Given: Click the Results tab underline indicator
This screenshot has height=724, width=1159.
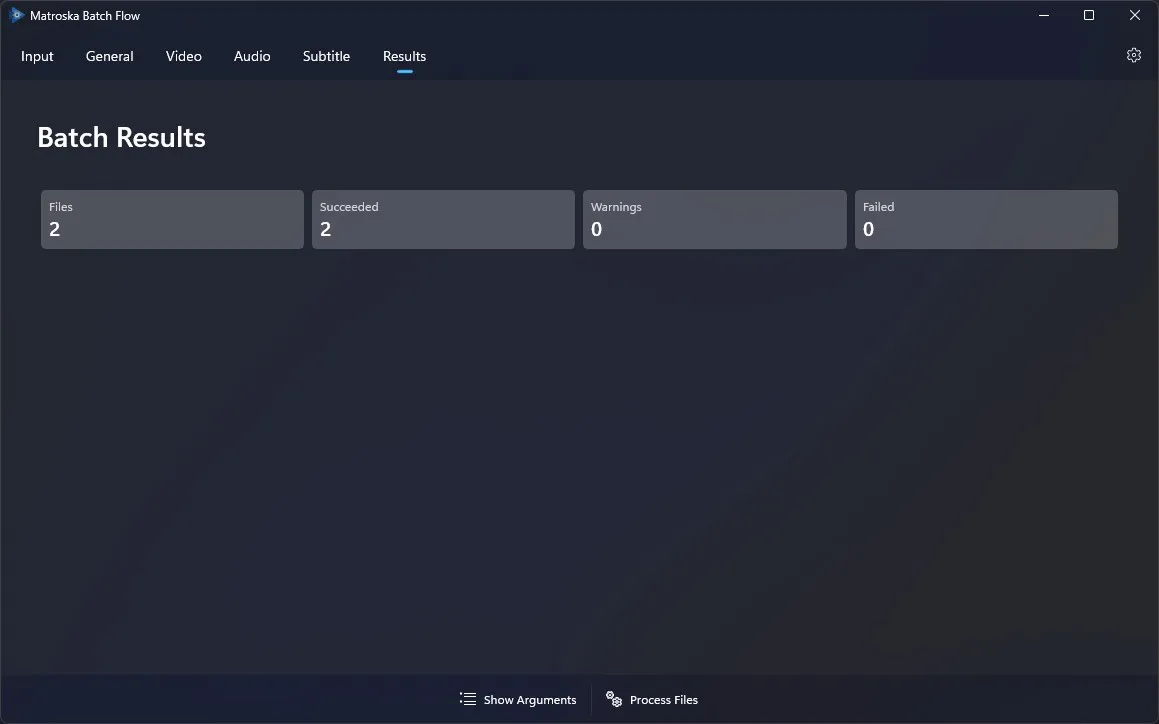Looking at the screenshot, I should pos(404,73).
